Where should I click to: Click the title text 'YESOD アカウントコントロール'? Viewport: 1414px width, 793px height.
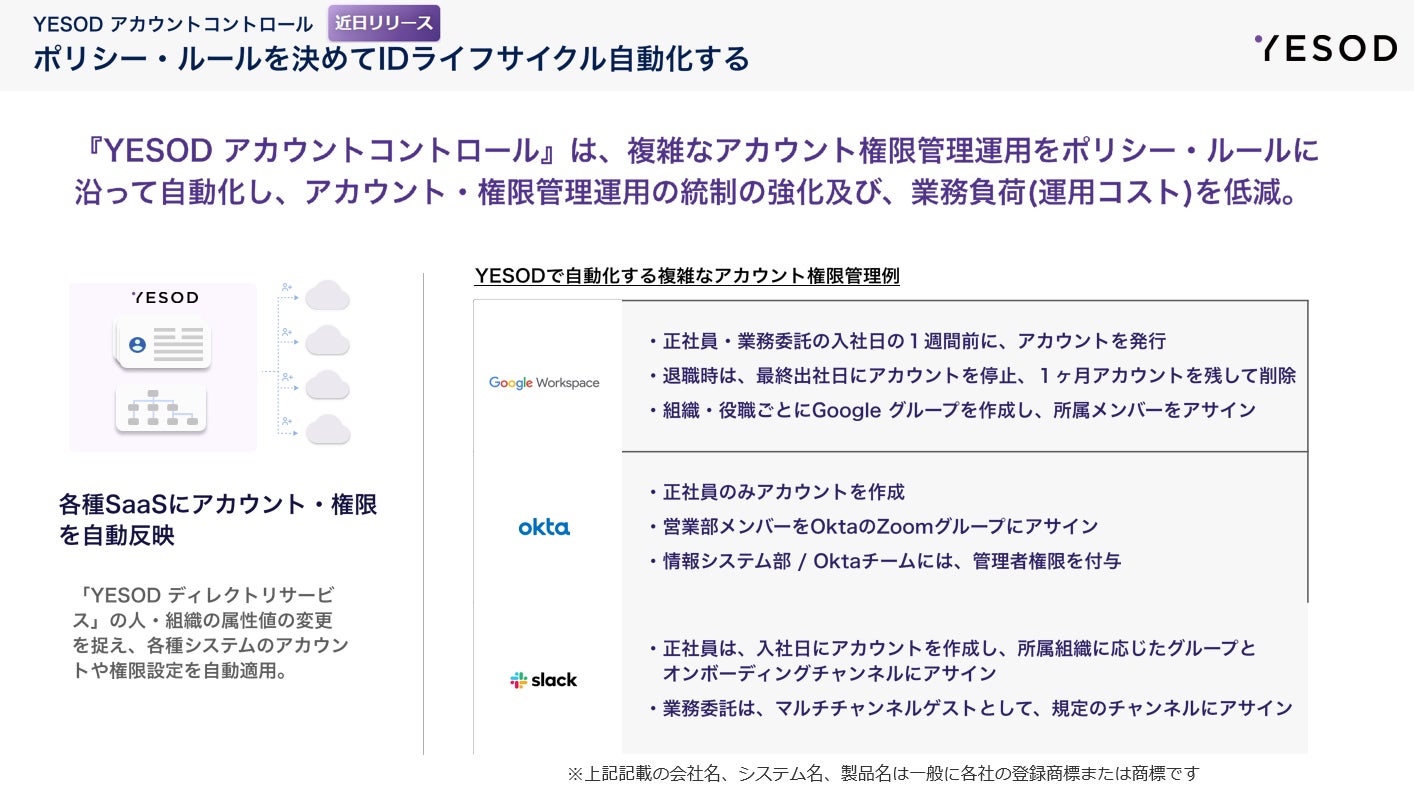(x=174, y=24)
